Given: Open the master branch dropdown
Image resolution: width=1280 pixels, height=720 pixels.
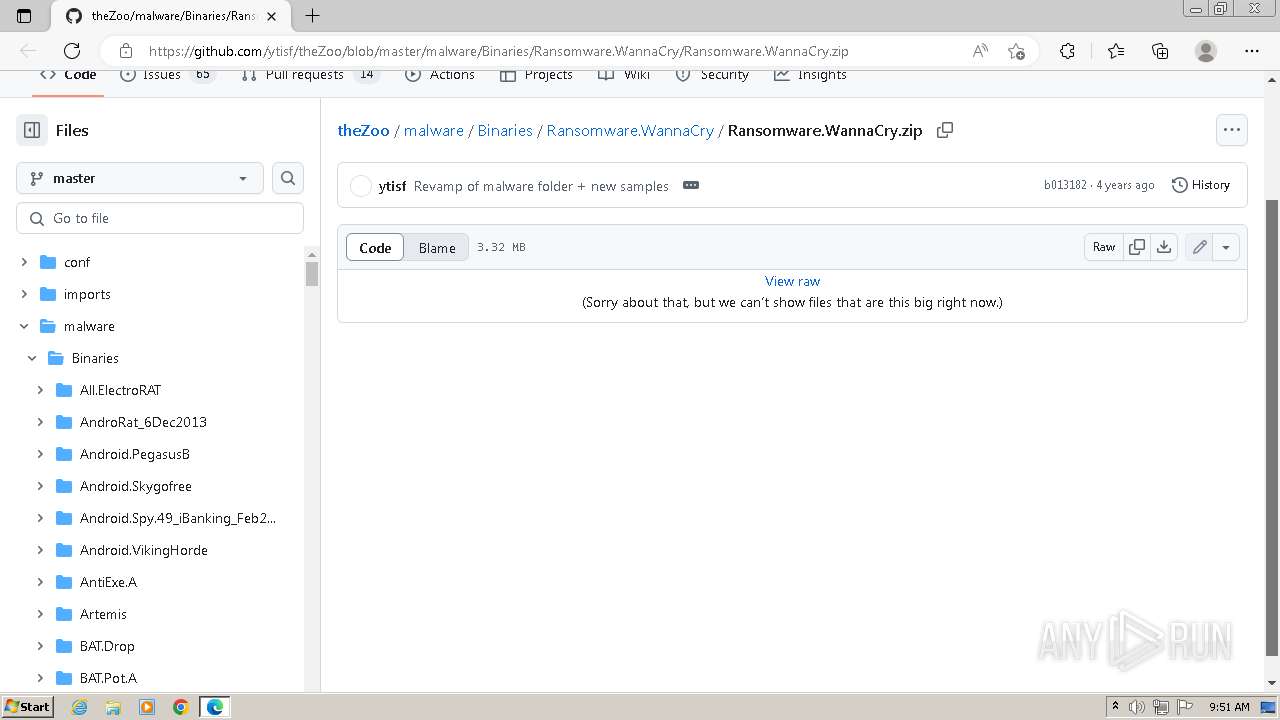Looking at the screenshot, I should click(140, 178).
